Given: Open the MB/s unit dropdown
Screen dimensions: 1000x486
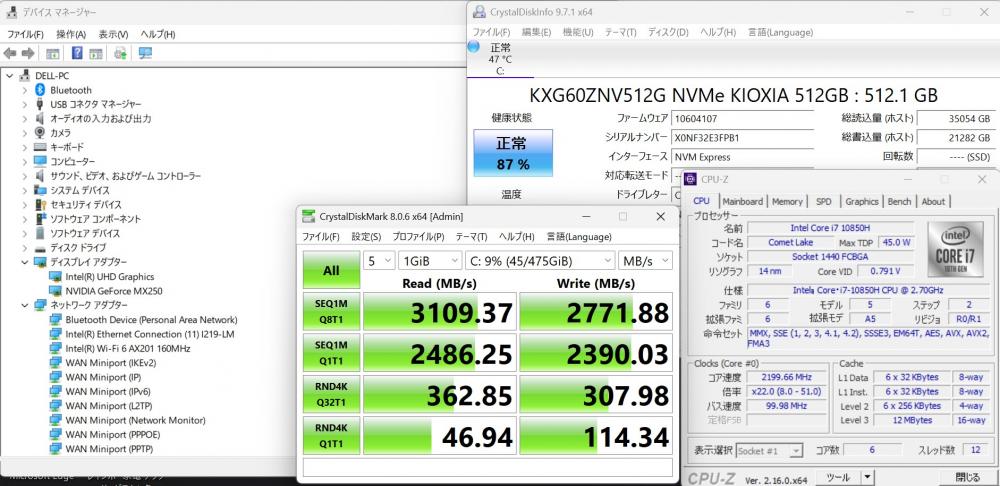Looking at the screenshot, I should pos(645,261).
